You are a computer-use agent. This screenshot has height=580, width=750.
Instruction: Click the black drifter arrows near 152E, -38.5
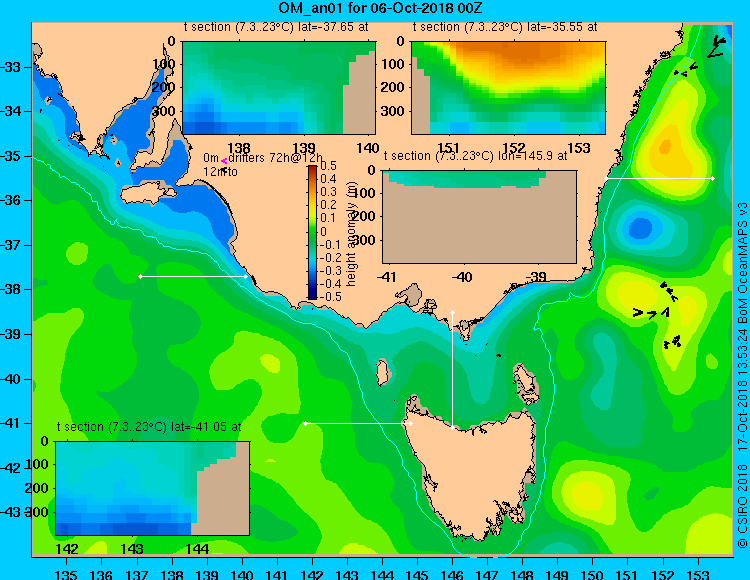tap(651, 313)
